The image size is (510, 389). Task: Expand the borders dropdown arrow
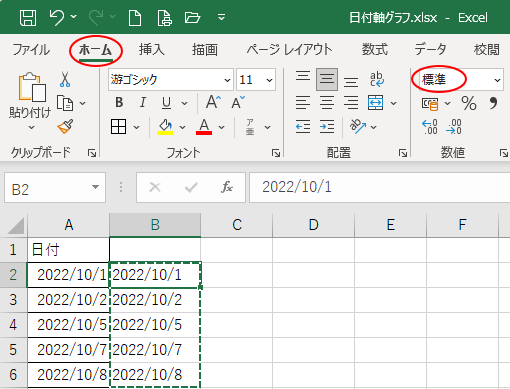point(136,127)
